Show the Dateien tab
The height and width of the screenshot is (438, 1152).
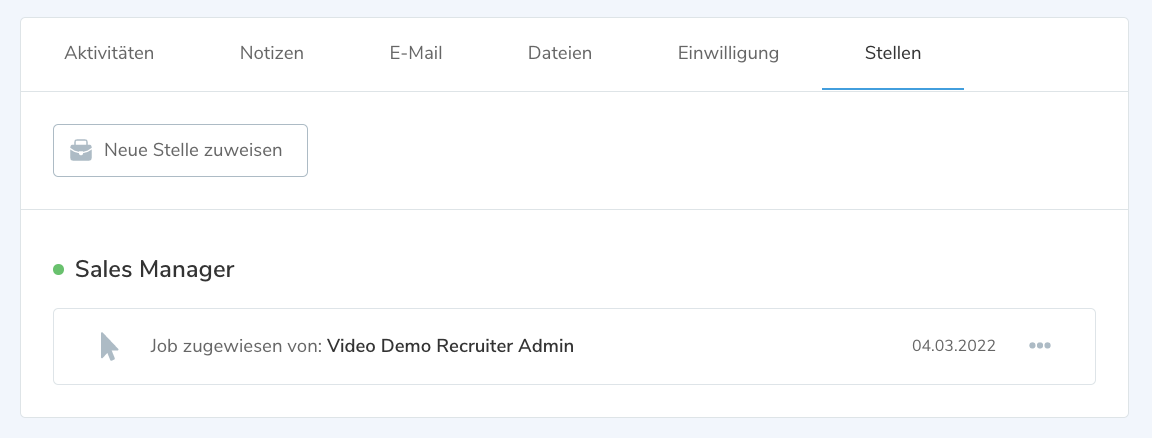pos(560,53)
